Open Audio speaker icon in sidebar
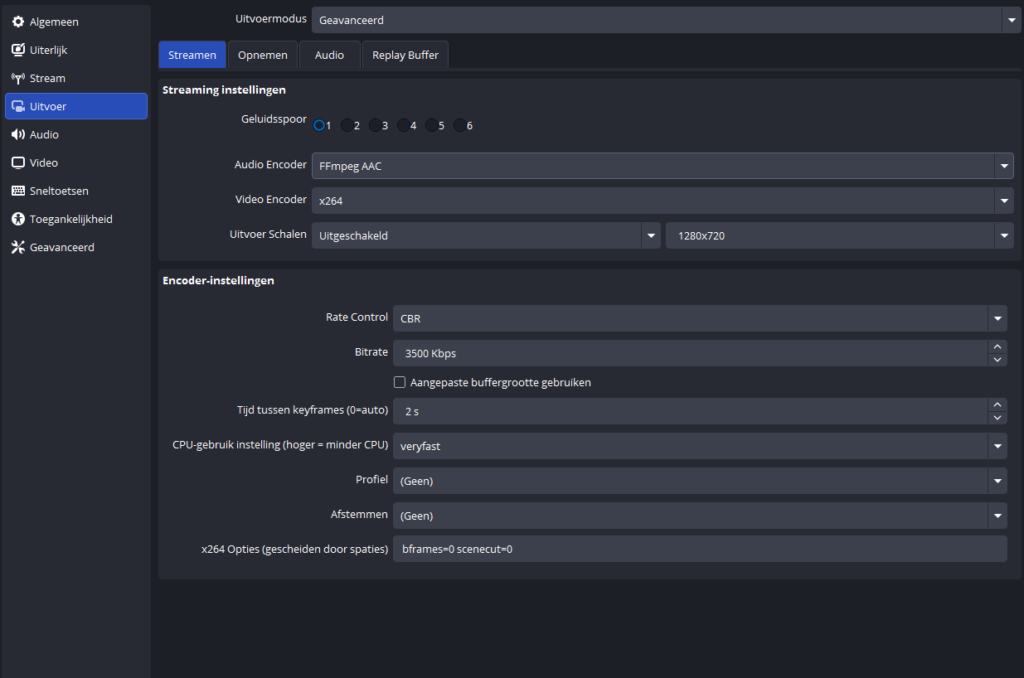This screenshot has width=1024, height=678. click(x=18, y=134)
